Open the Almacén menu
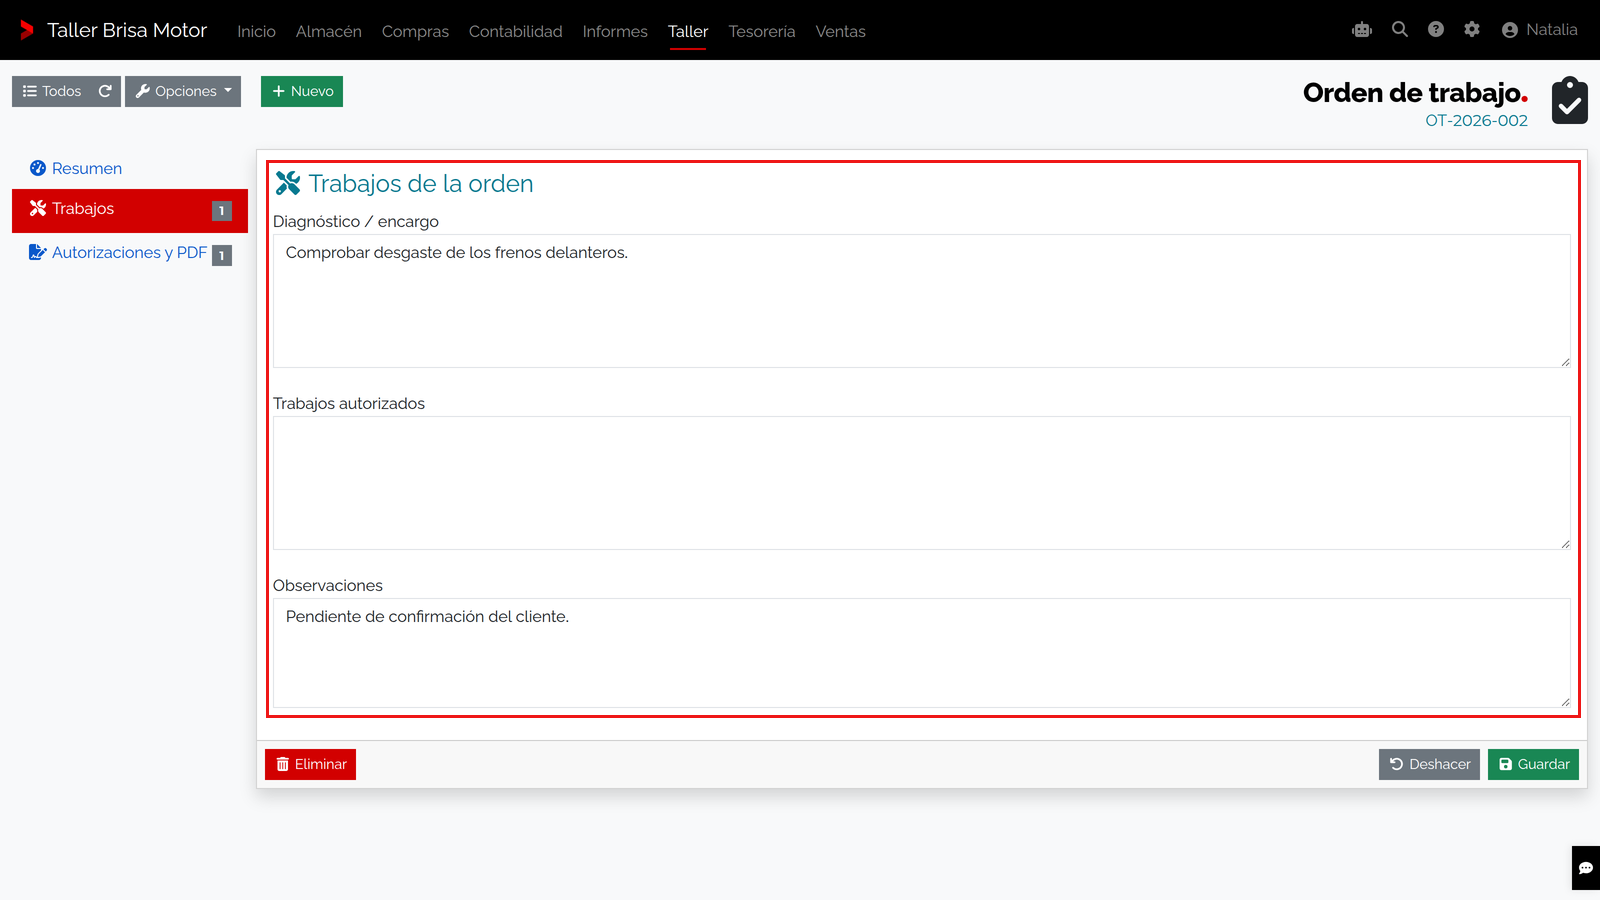Screen dimensions: 1600x900 point(329,31)
